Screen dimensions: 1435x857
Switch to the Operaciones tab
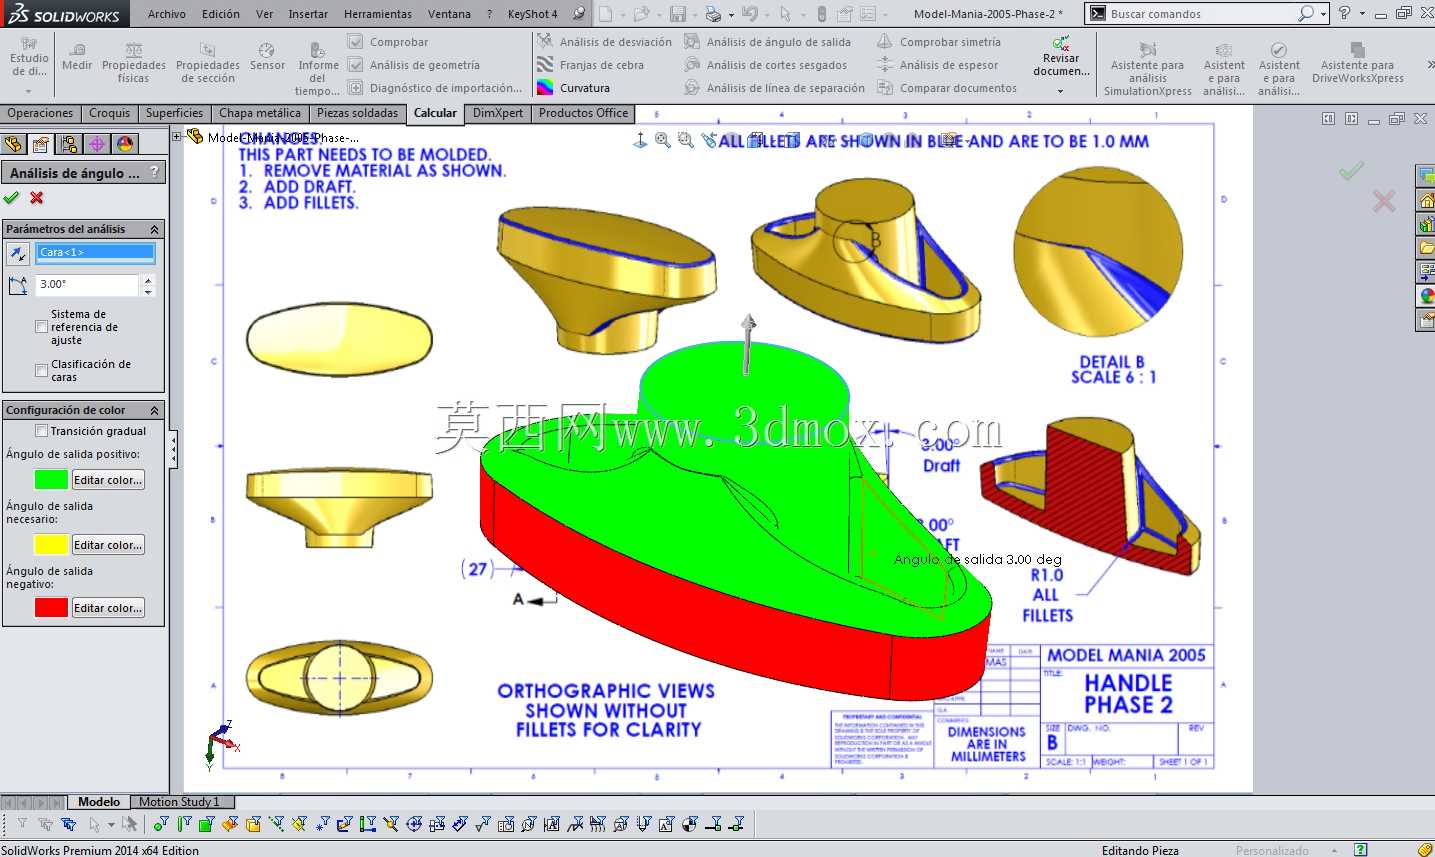coord(41,113)
